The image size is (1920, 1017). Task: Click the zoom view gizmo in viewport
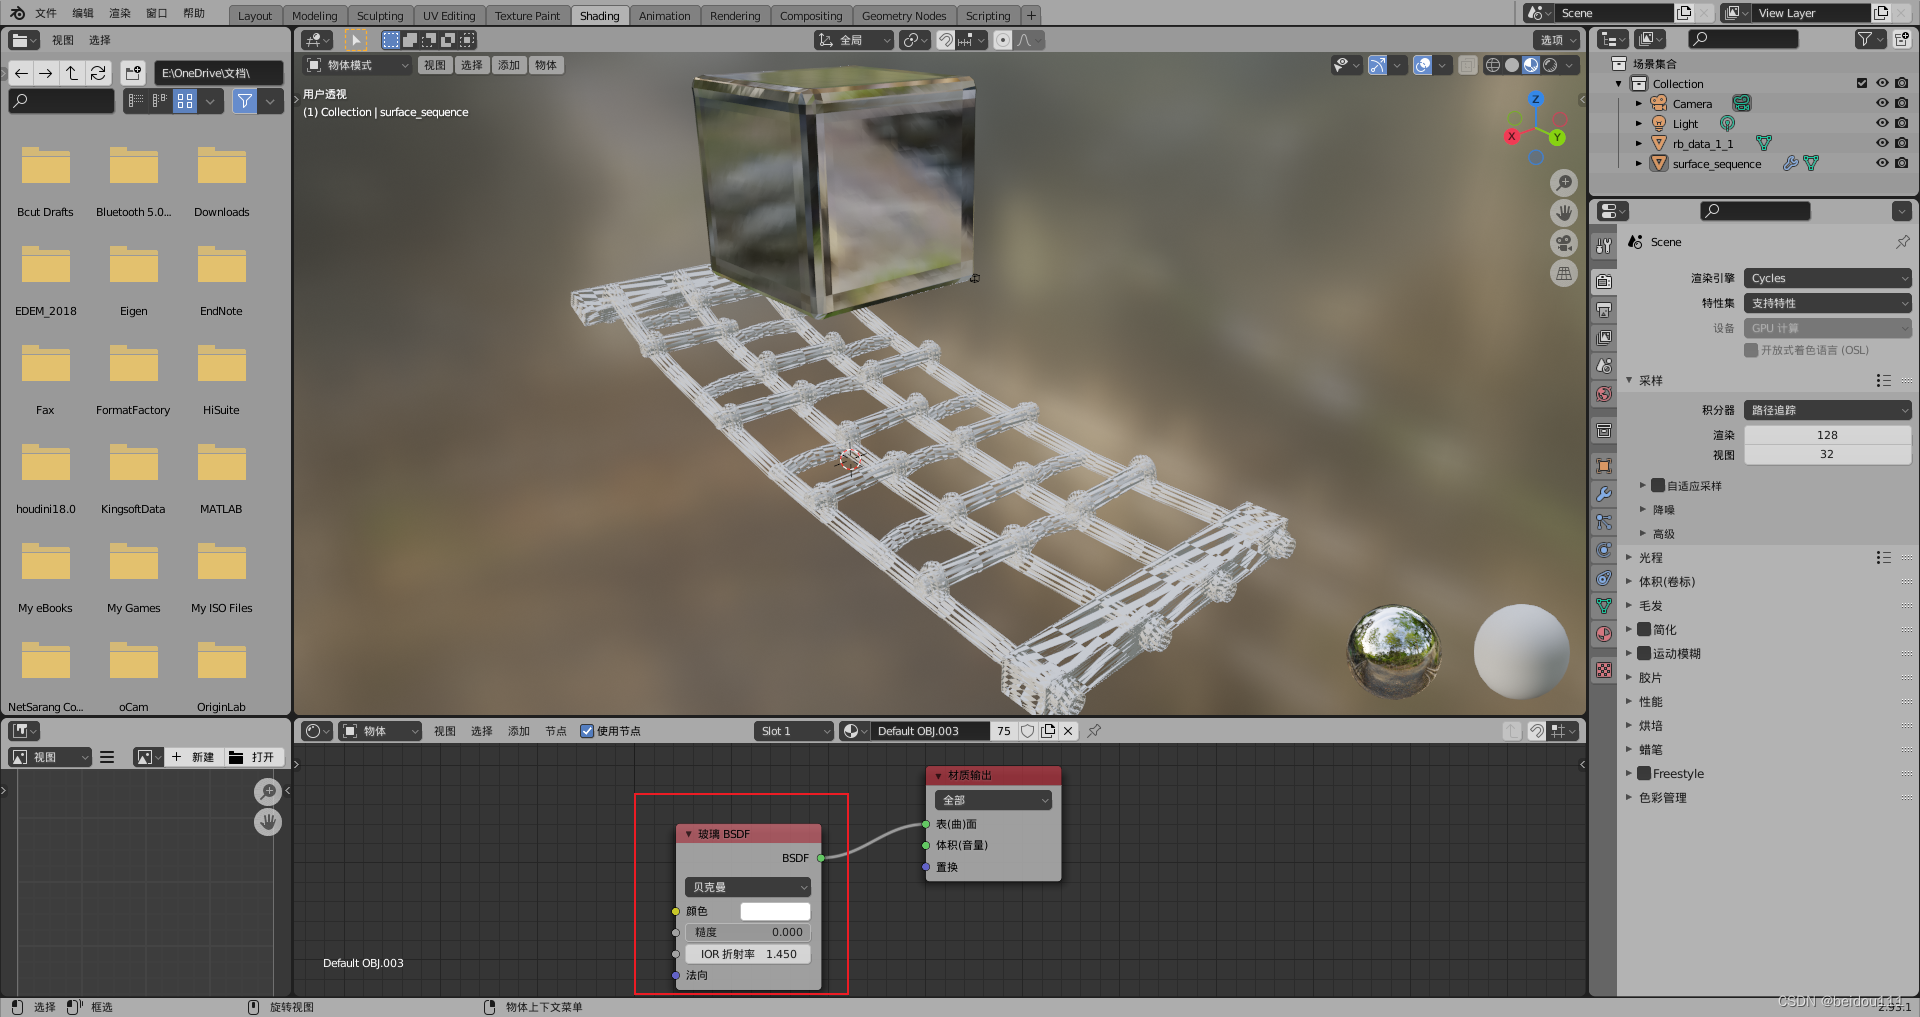1564,183
